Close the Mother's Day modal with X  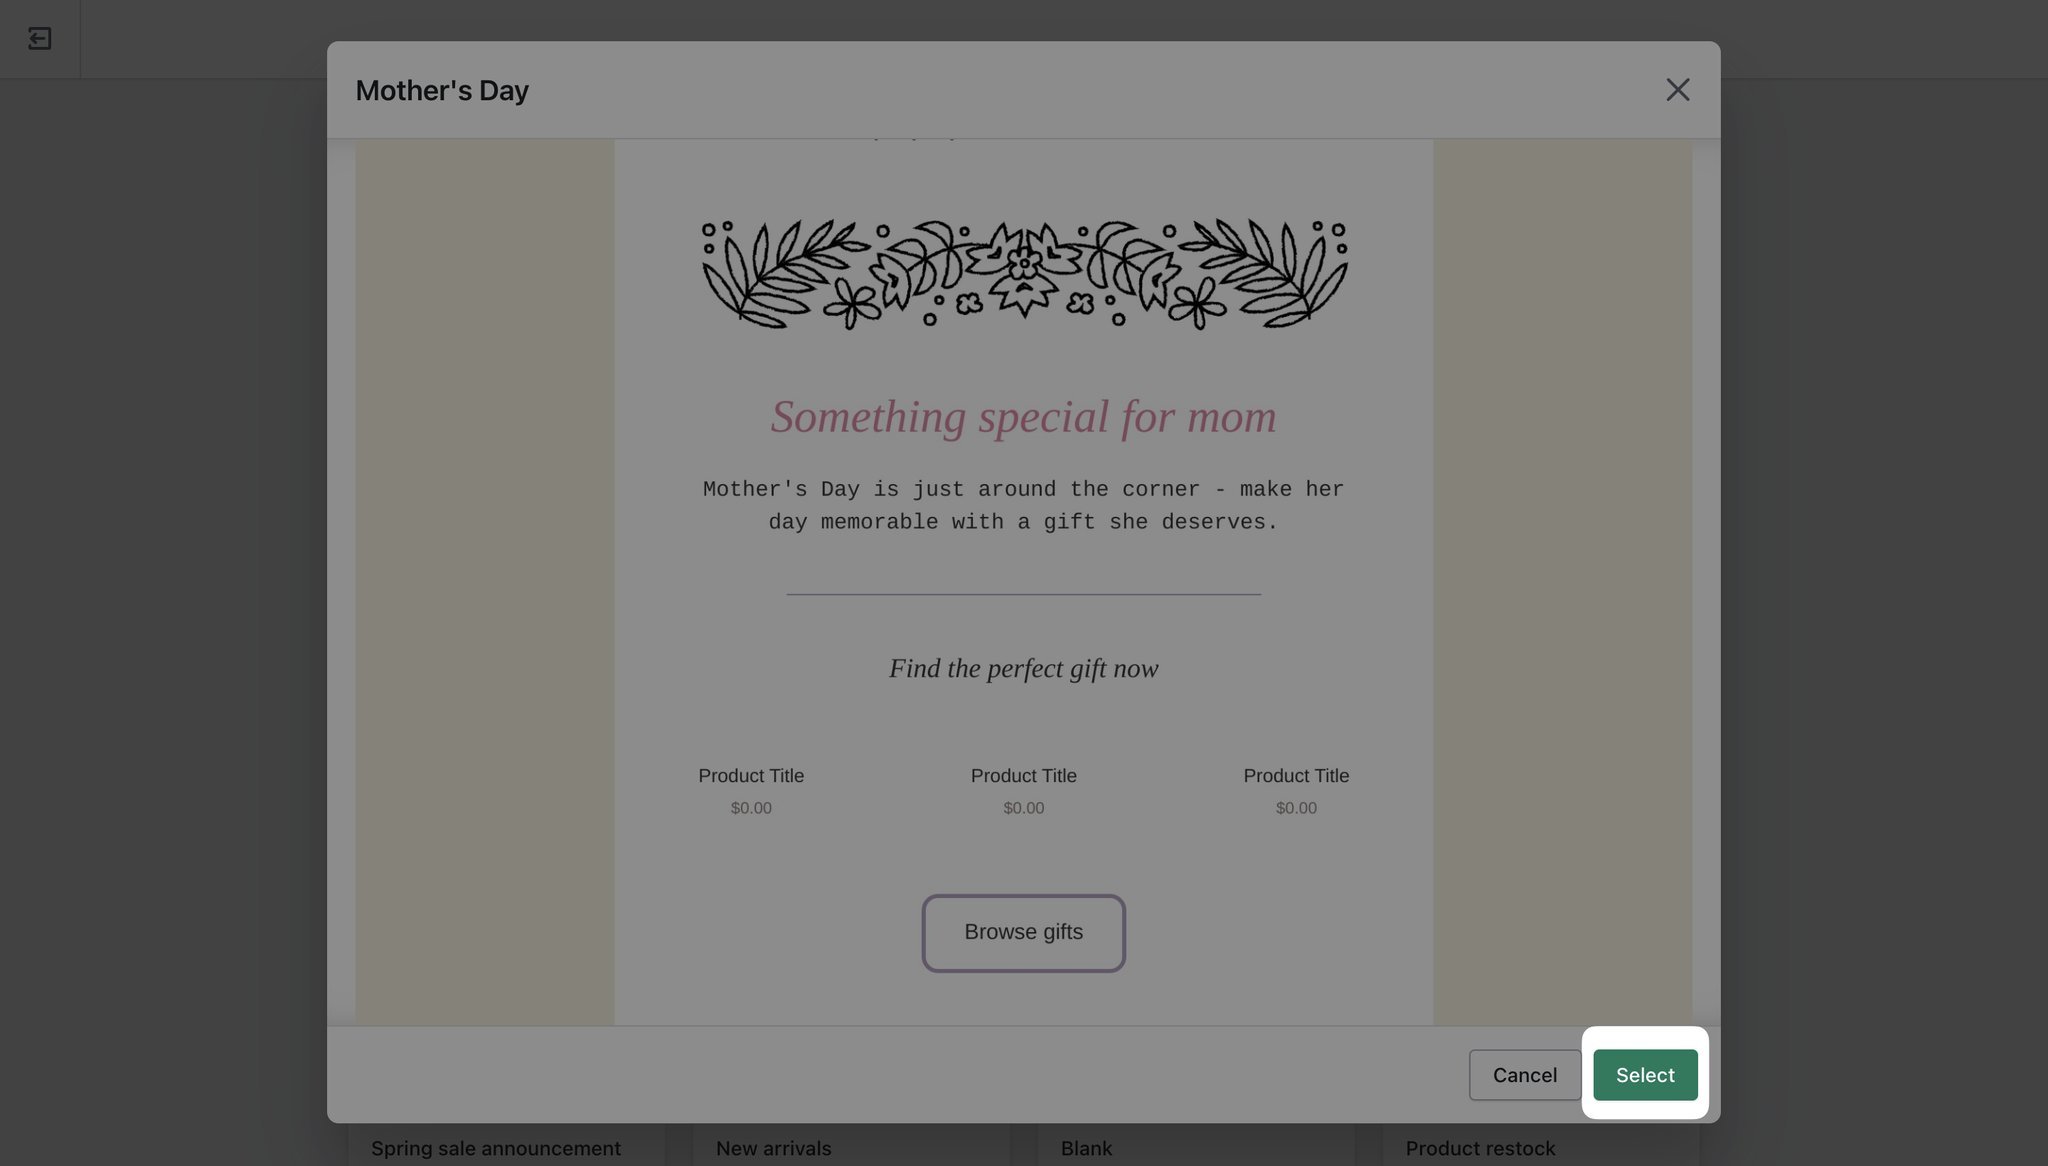(1678, 90)
